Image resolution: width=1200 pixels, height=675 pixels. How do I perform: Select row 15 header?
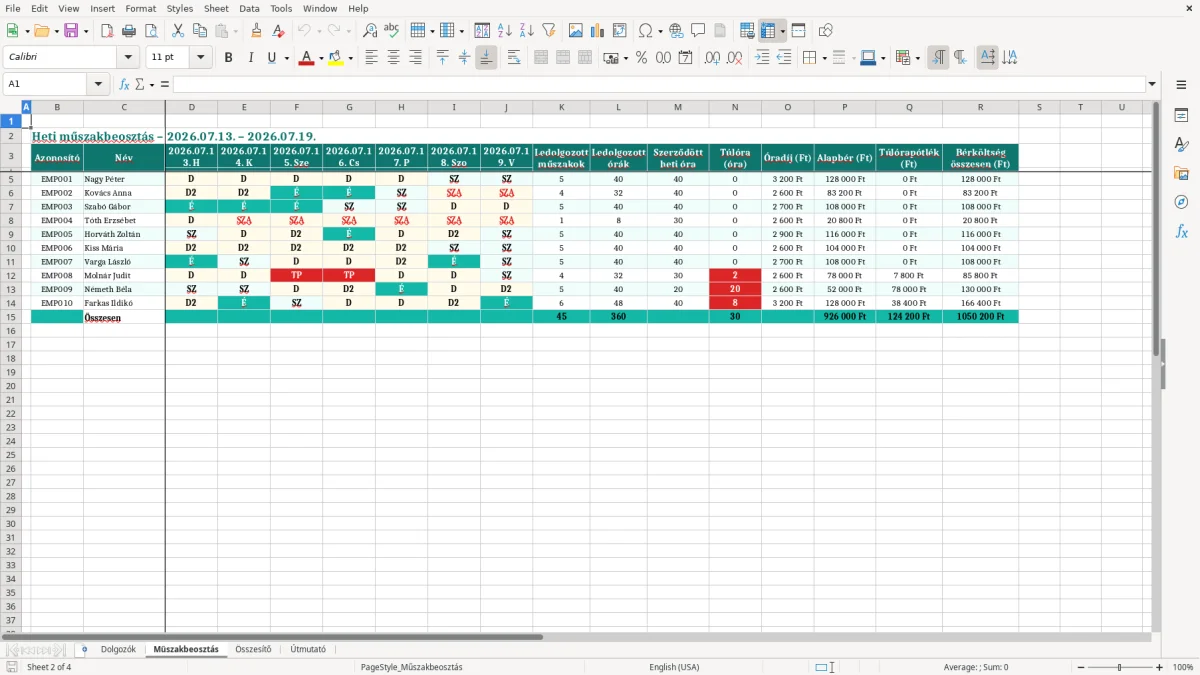pos(11,316)
